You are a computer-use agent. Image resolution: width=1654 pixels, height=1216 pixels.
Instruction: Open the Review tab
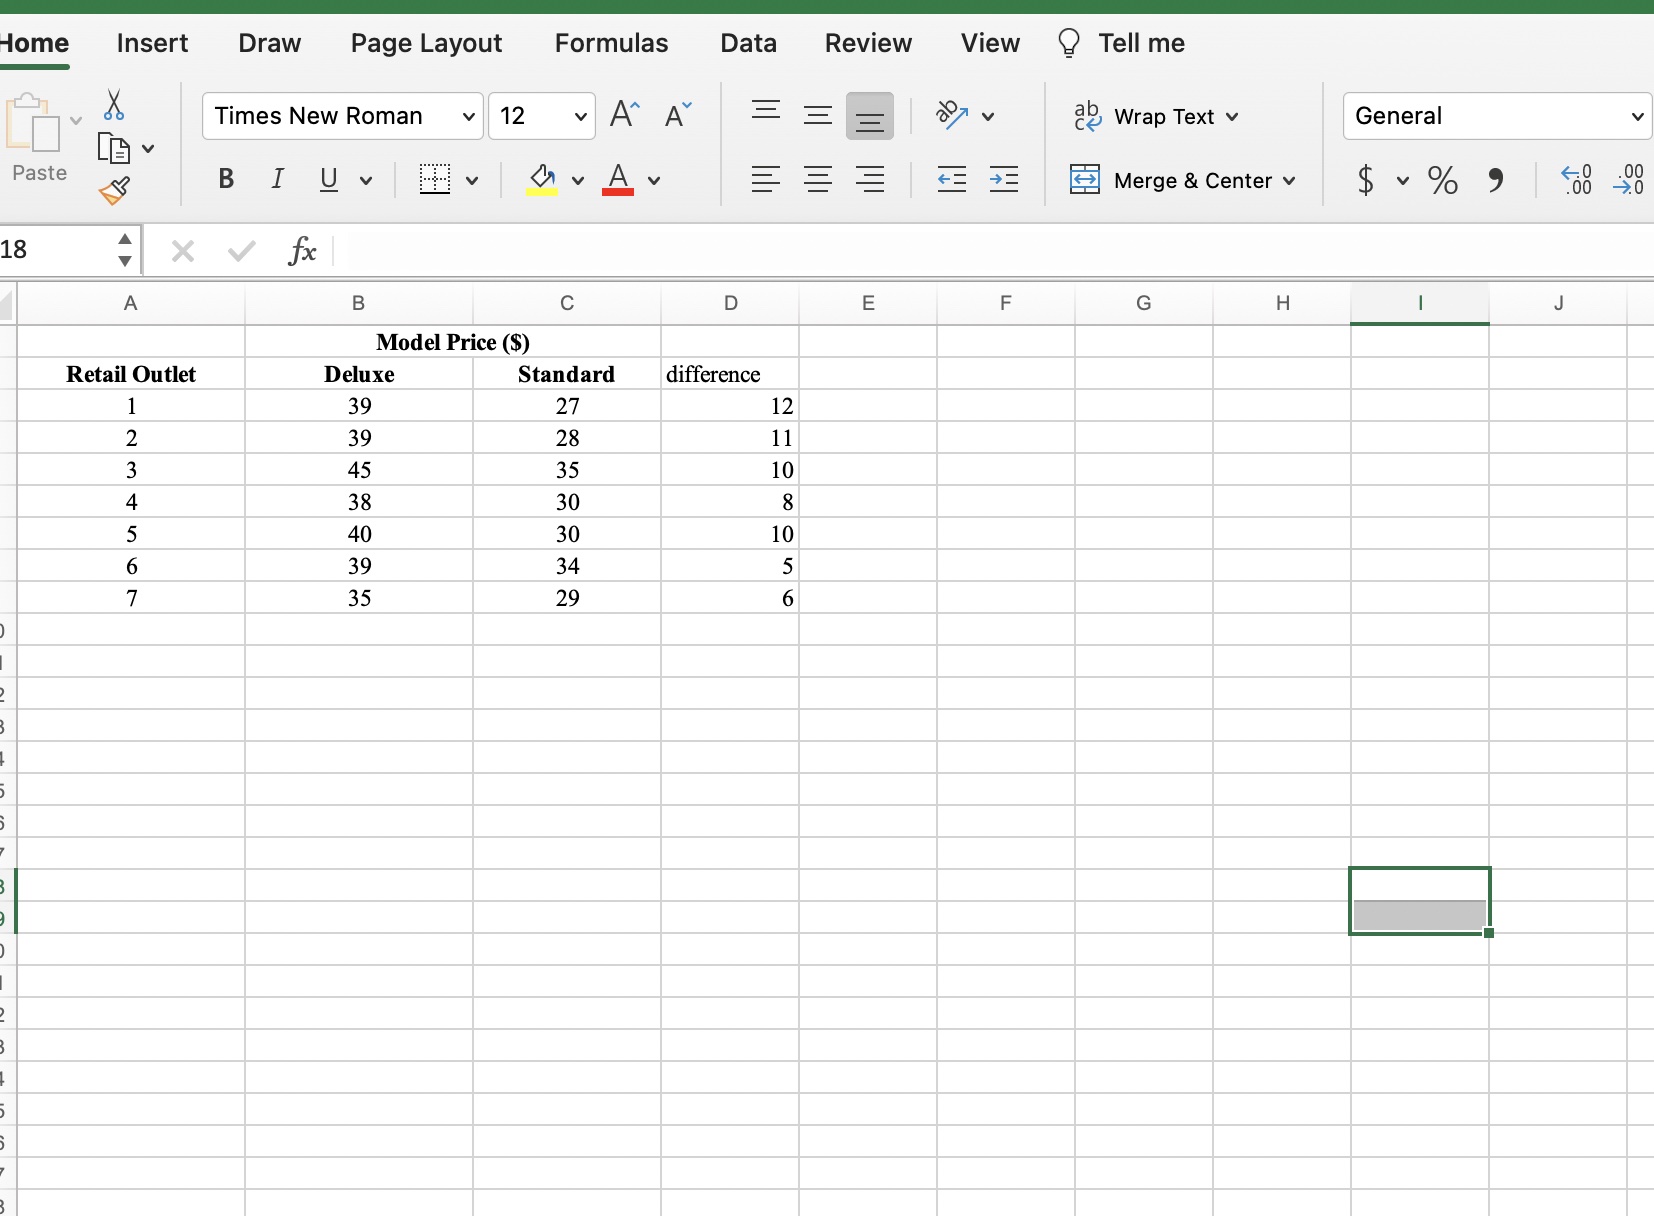tap(868, 43)
